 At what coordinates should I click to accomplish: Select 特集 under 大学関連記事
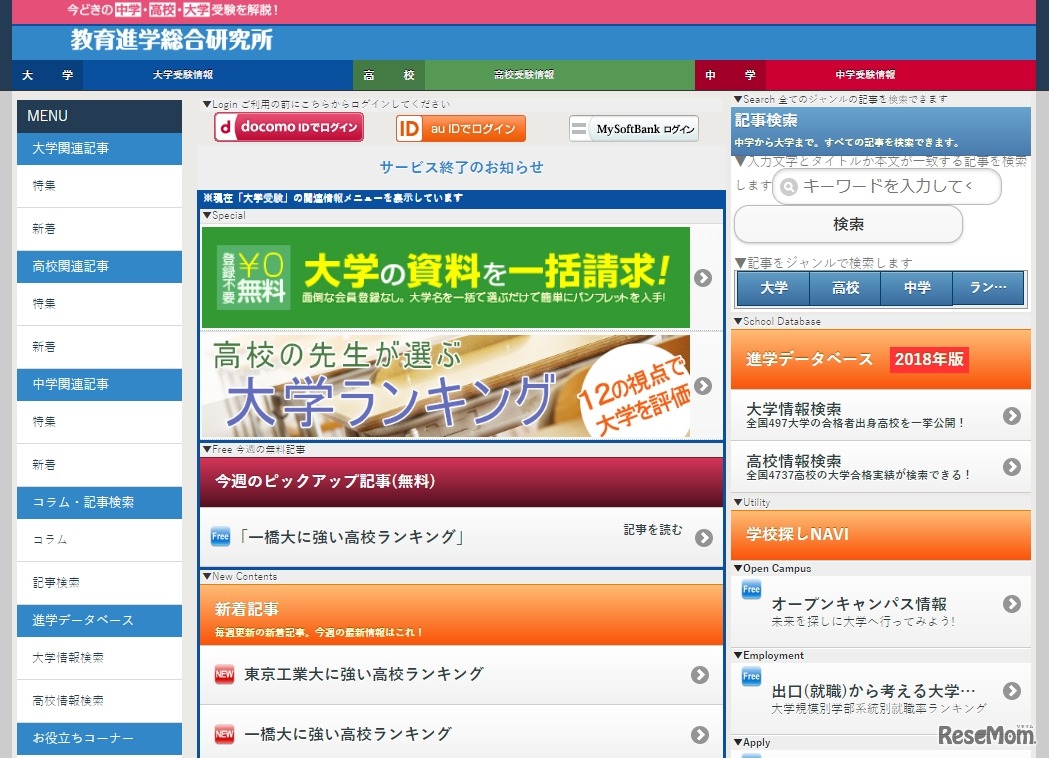99,186
